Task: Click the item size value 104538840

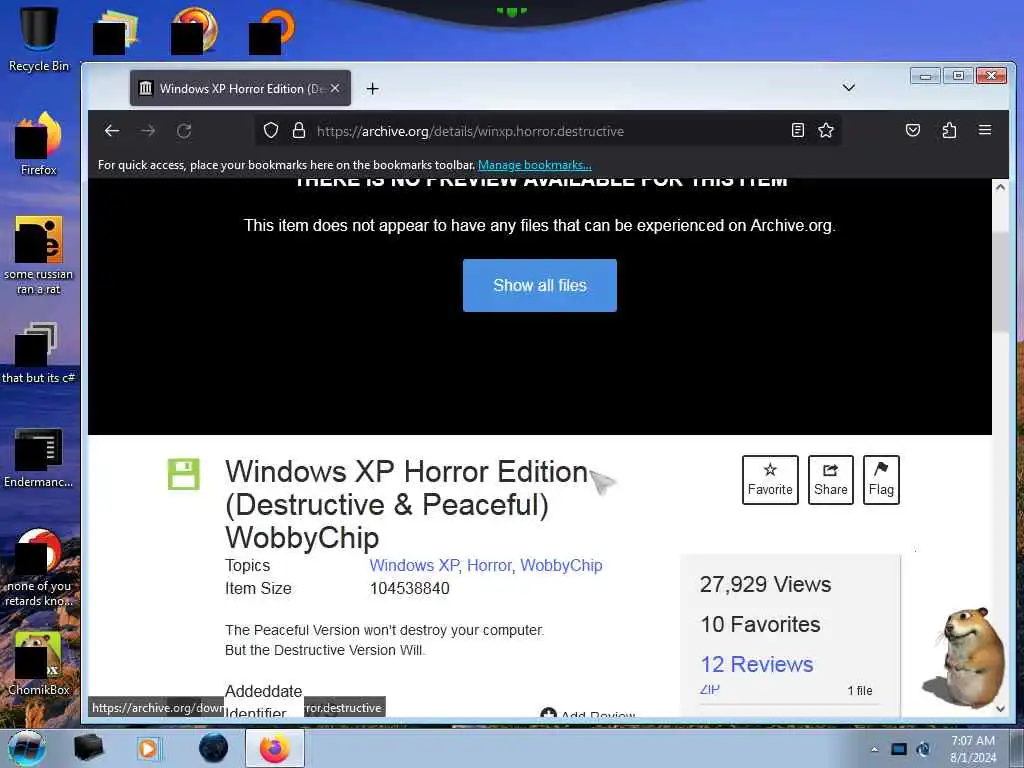Action: (409, 588)
